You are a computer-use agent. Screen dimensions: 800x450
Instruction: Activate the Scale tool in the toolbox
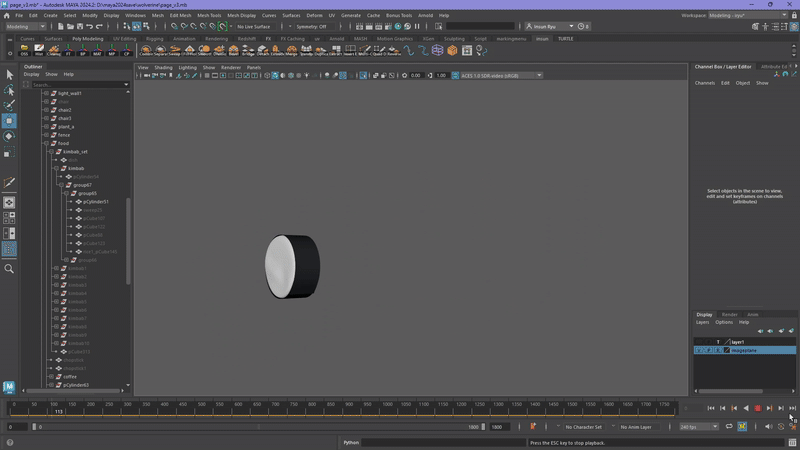9,152
